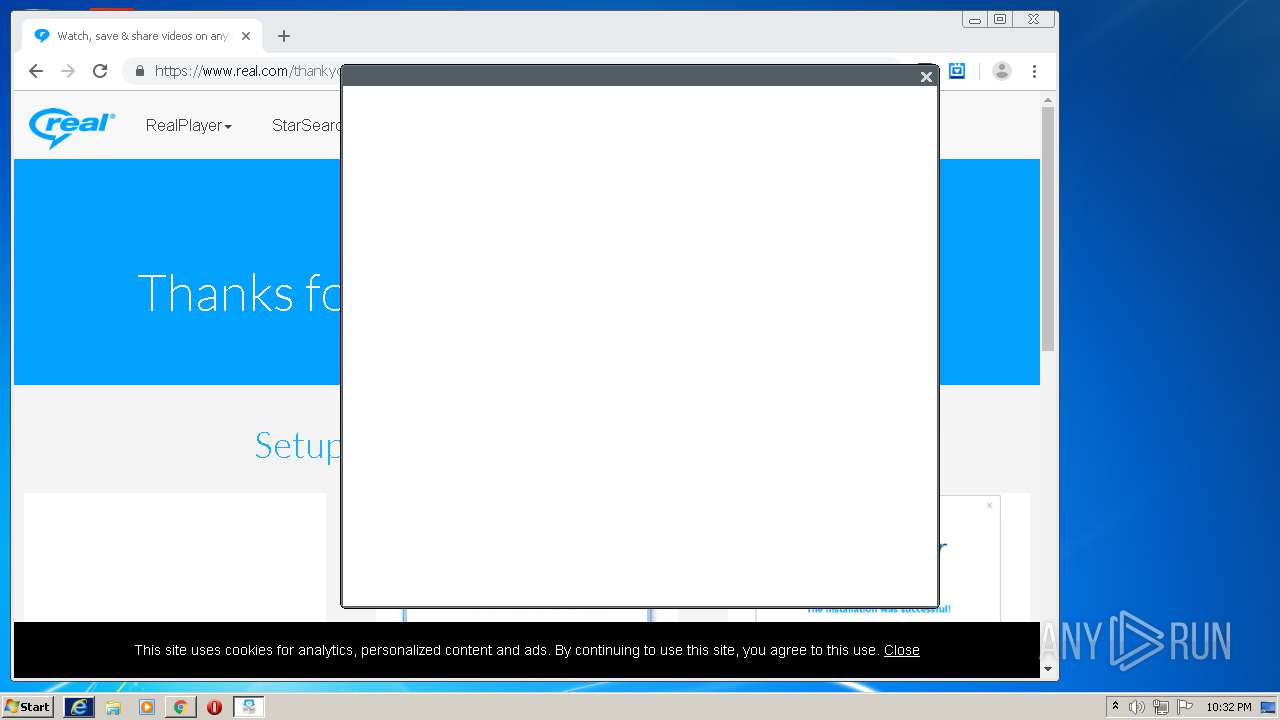Click the volume speaker tray icon
The image size is (1280, 720).
(1136, 707)
